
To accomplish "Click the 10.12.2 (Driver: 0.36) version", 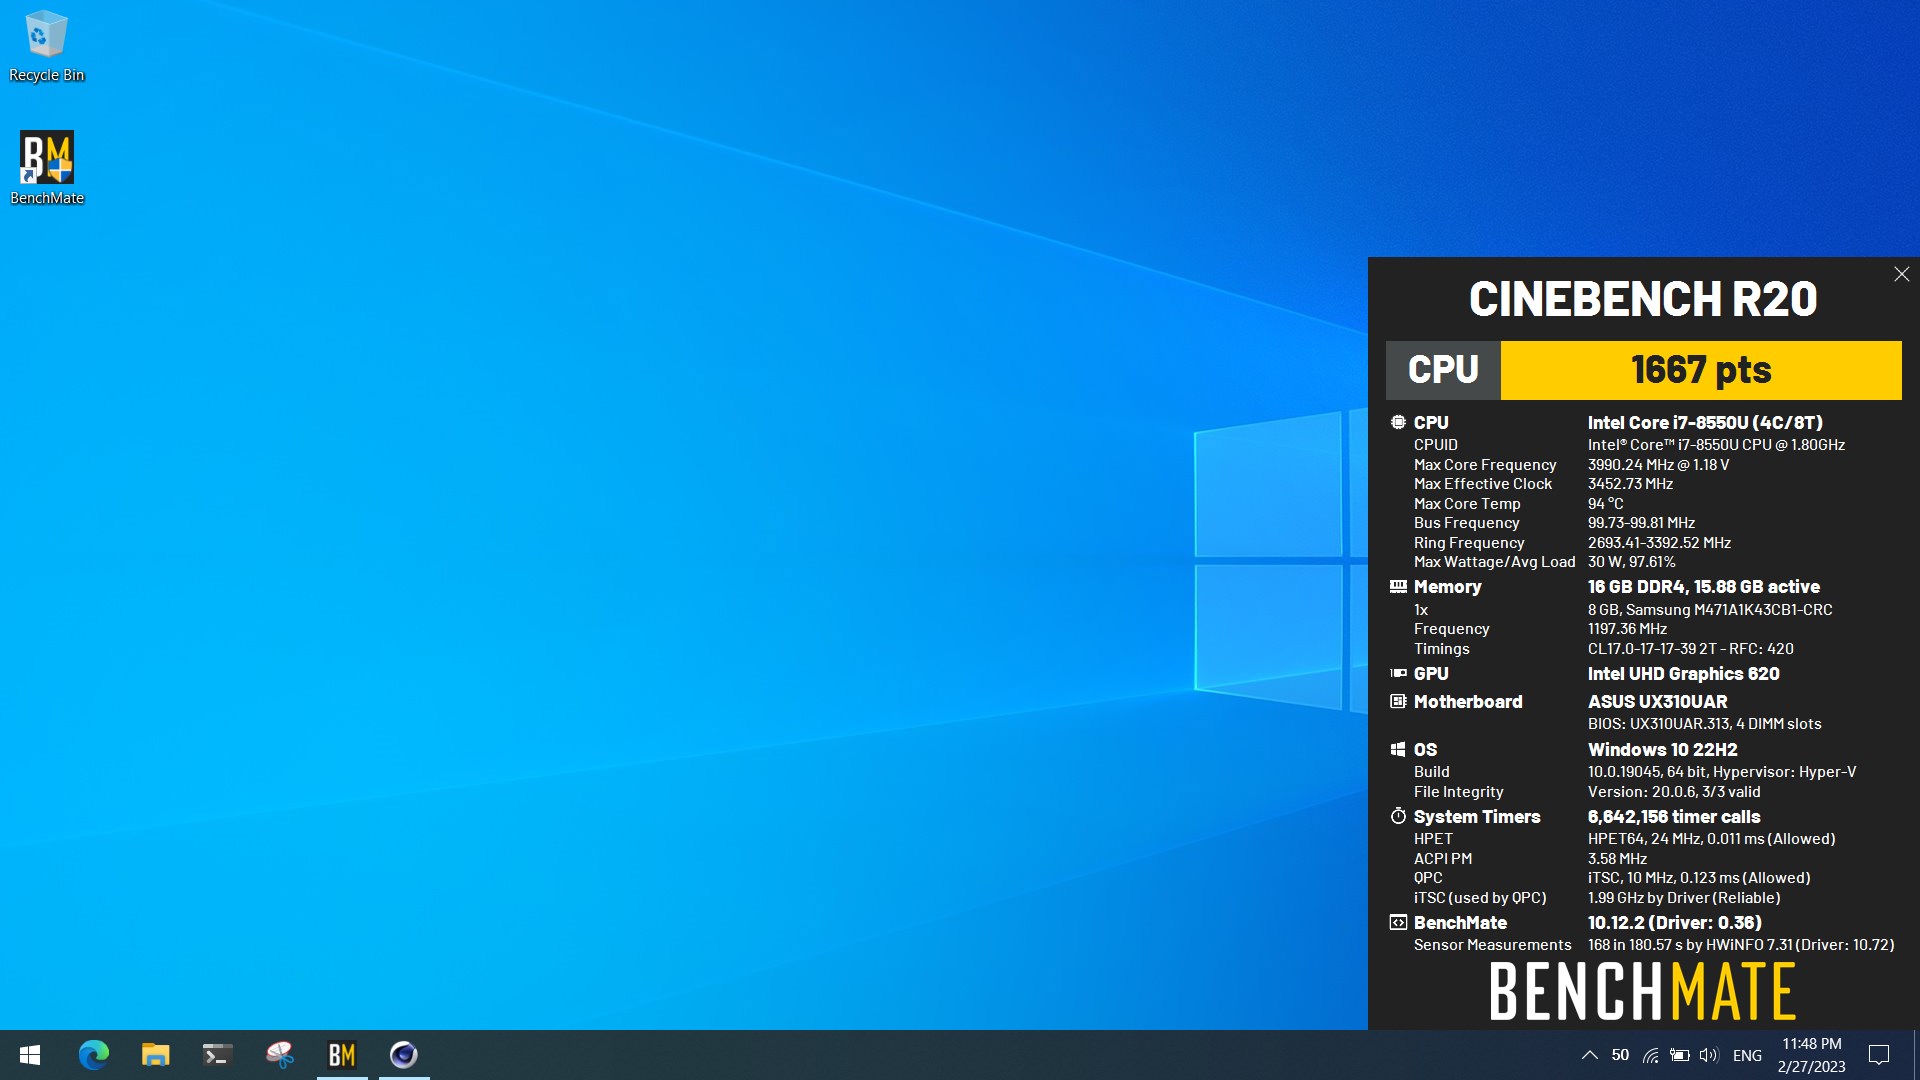I will (x=1674, y=923).
